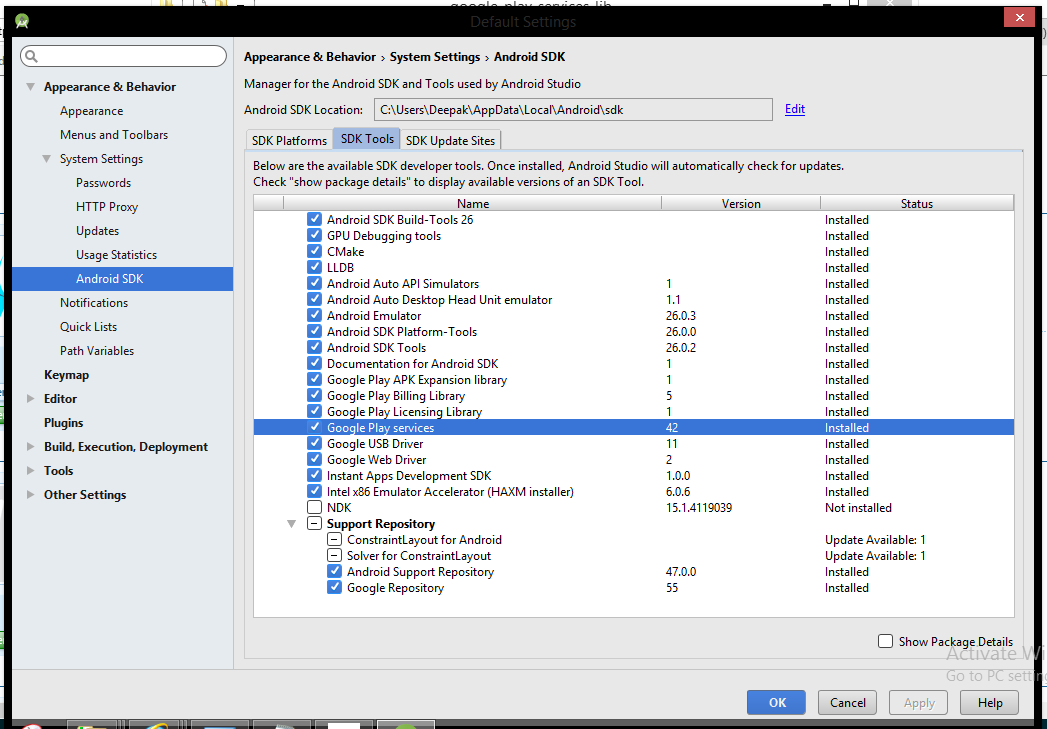
Task: Open Path Variables settings
Action: coord(97,351)
